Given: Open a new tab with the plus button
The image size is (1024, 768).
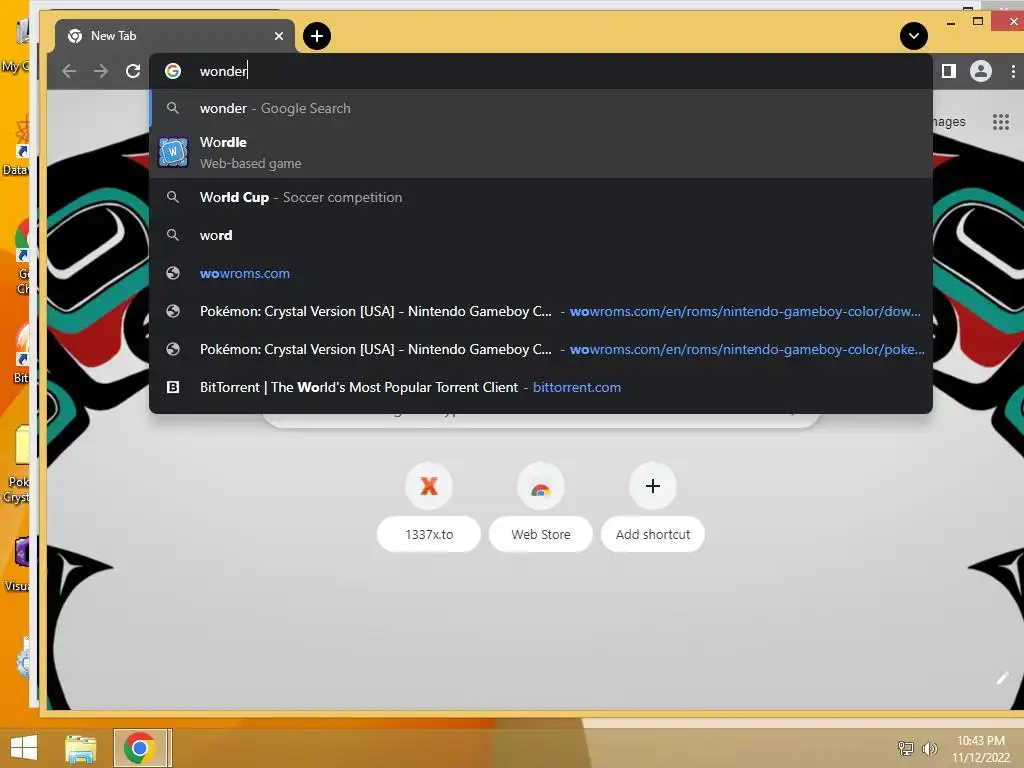Looking at the screenshot, I should click(317, 36).
